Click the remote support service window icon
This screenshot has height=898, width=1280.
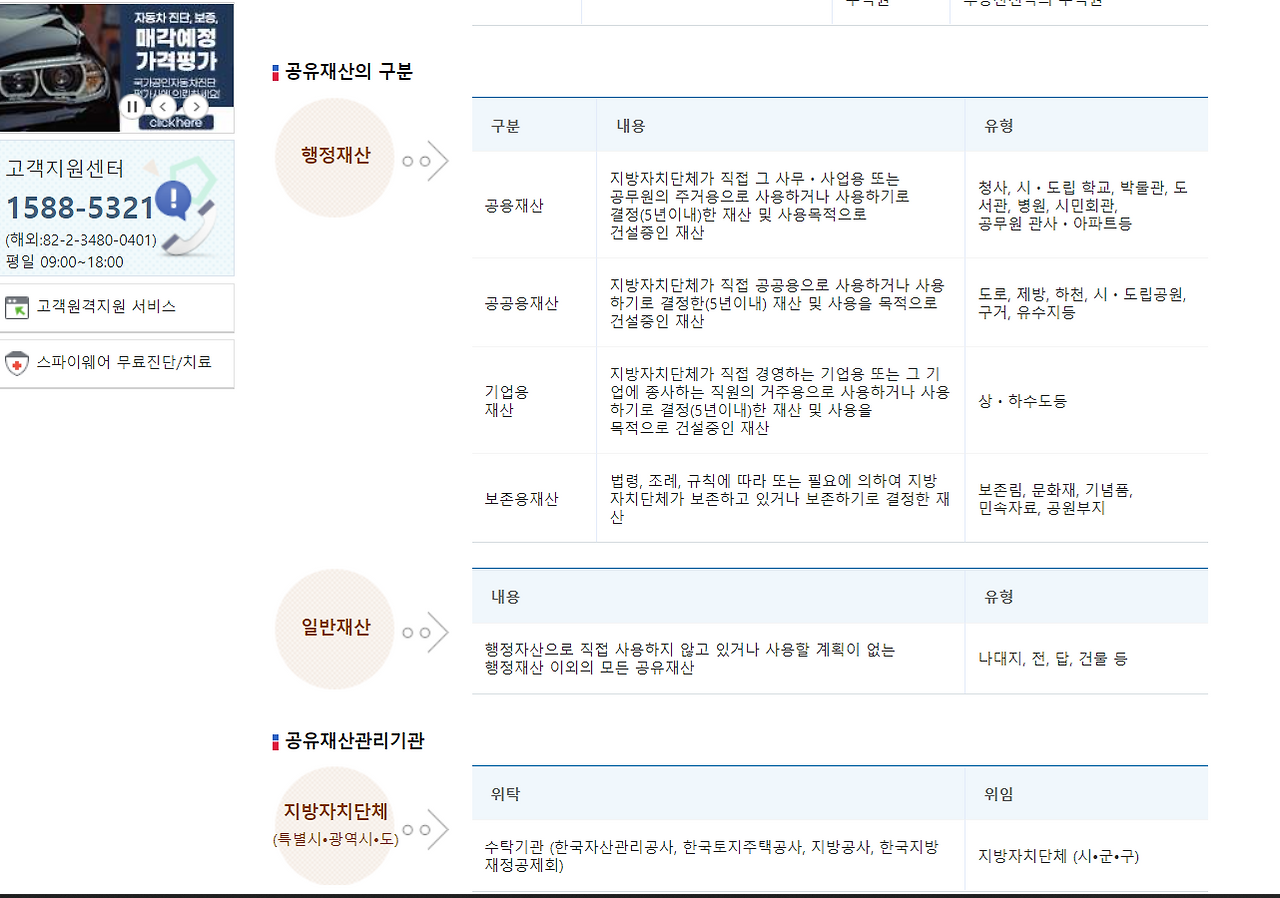coord(17,307)
